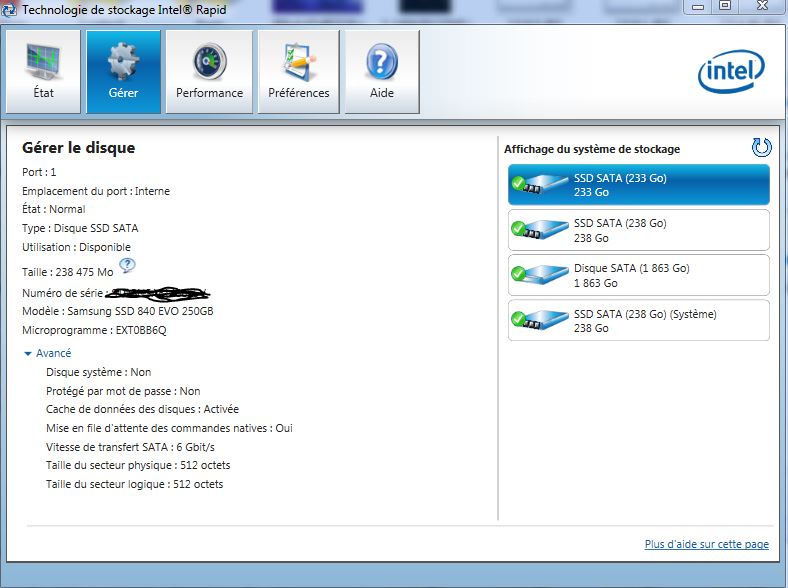Collapse the Avancé section

tap(48, 353)
